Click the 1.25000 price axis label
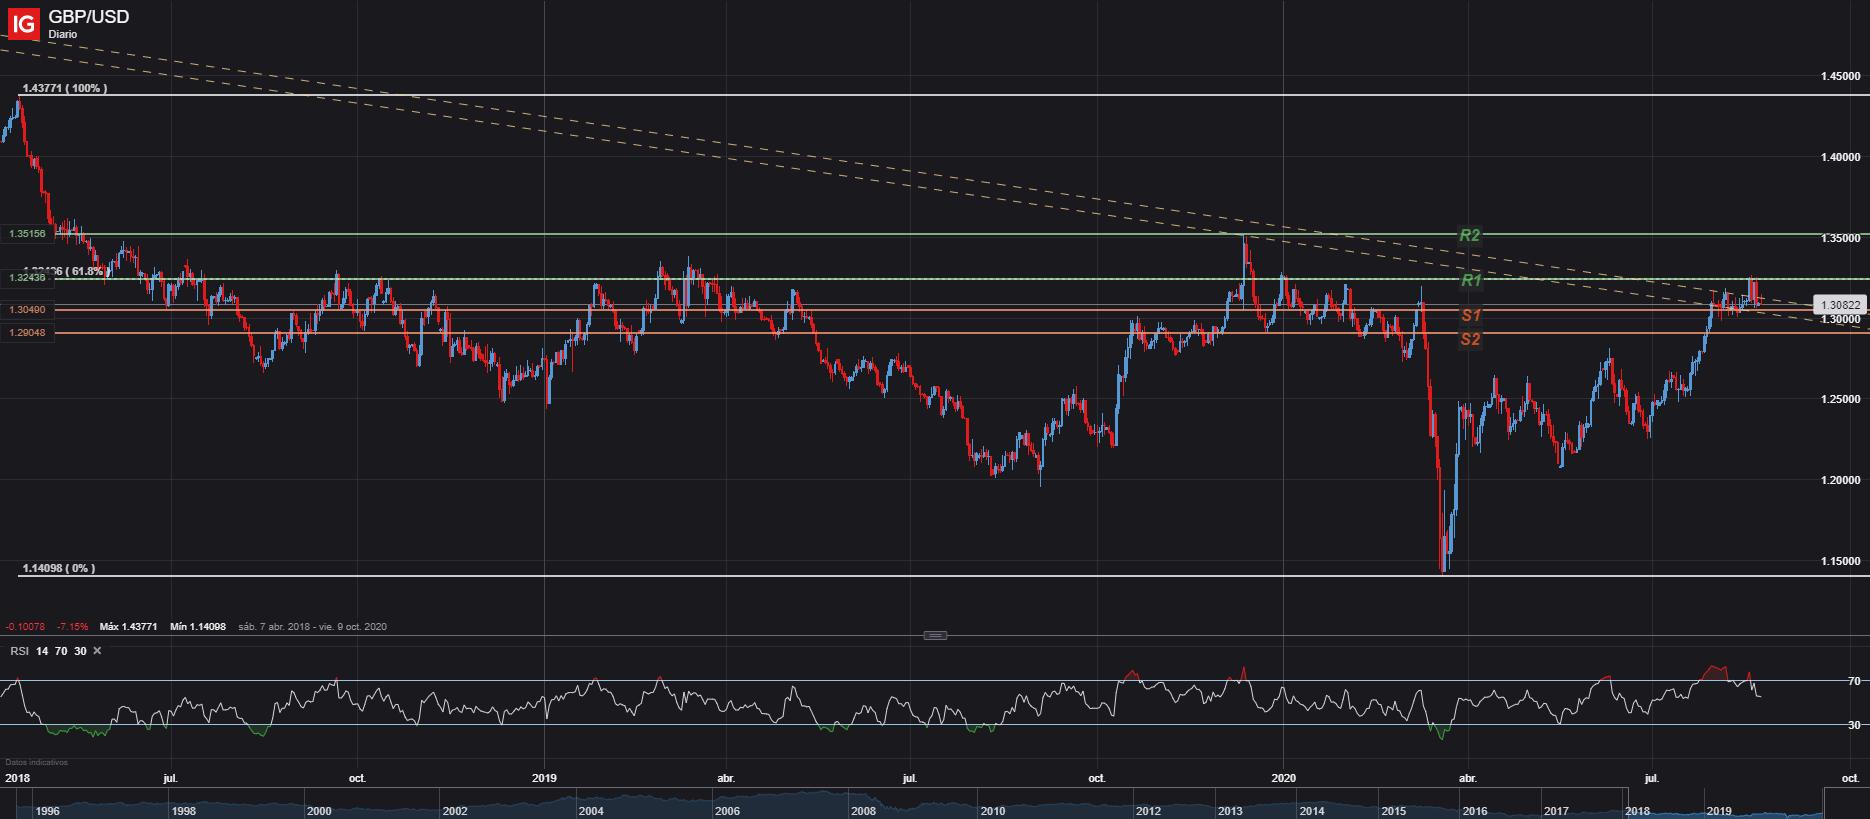 (1840, 399)
